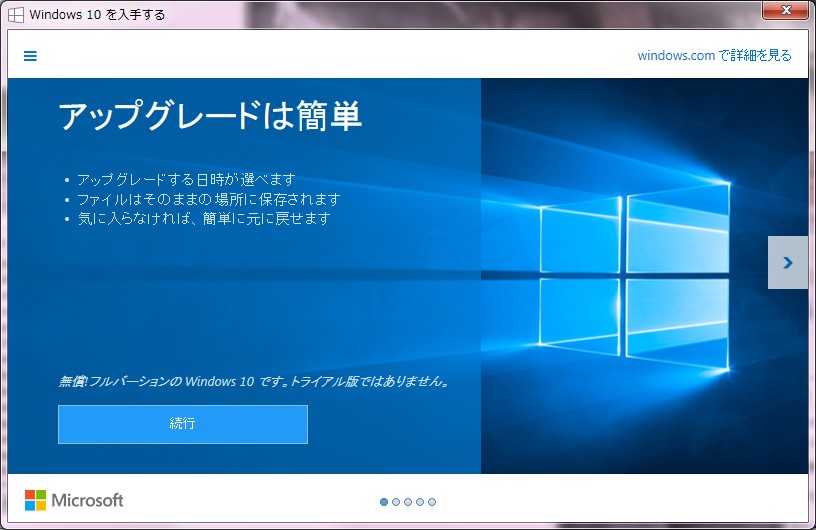The height and width of the screenshot is (530, 816).
Task: Click bullet ファイルはそのままの場所に保存されます
Action: click(x=209, y=199)
